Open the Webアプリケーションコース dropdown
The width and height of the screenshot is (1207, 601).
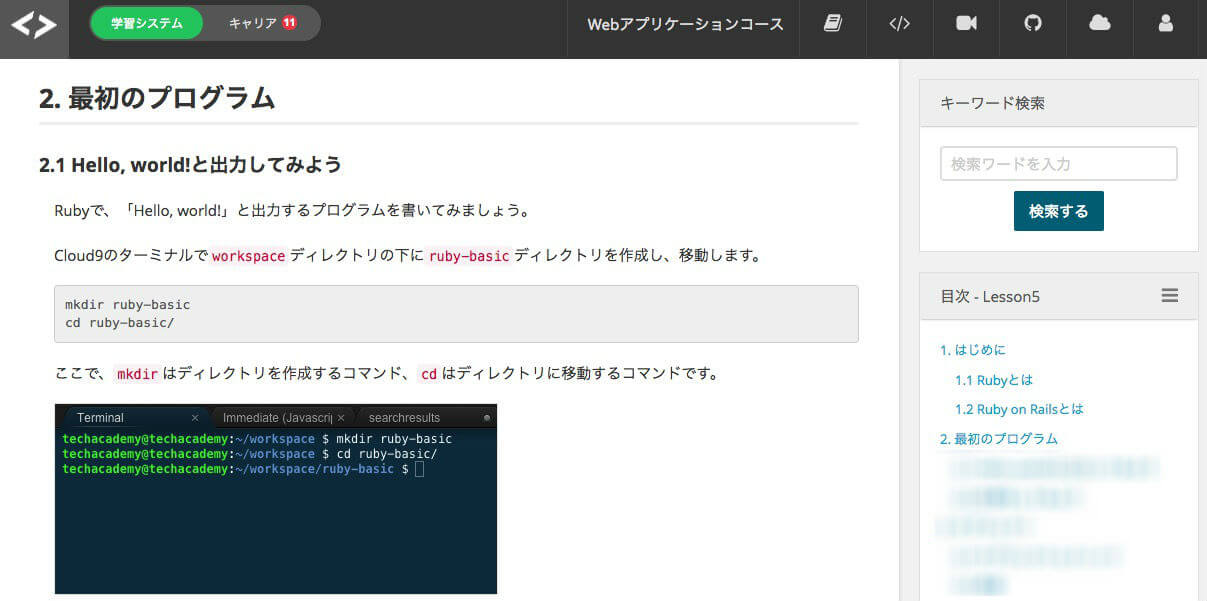click(683, 24)
